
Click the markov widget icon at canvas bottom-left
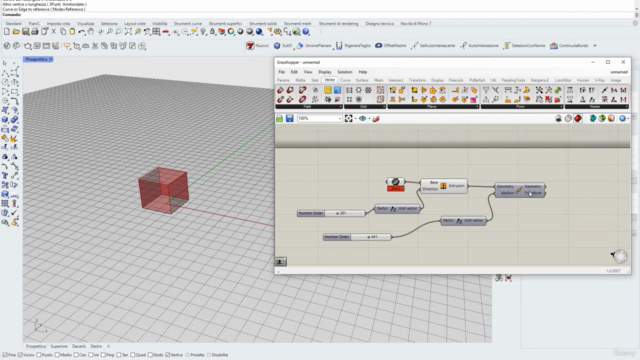tap(280, 261)
